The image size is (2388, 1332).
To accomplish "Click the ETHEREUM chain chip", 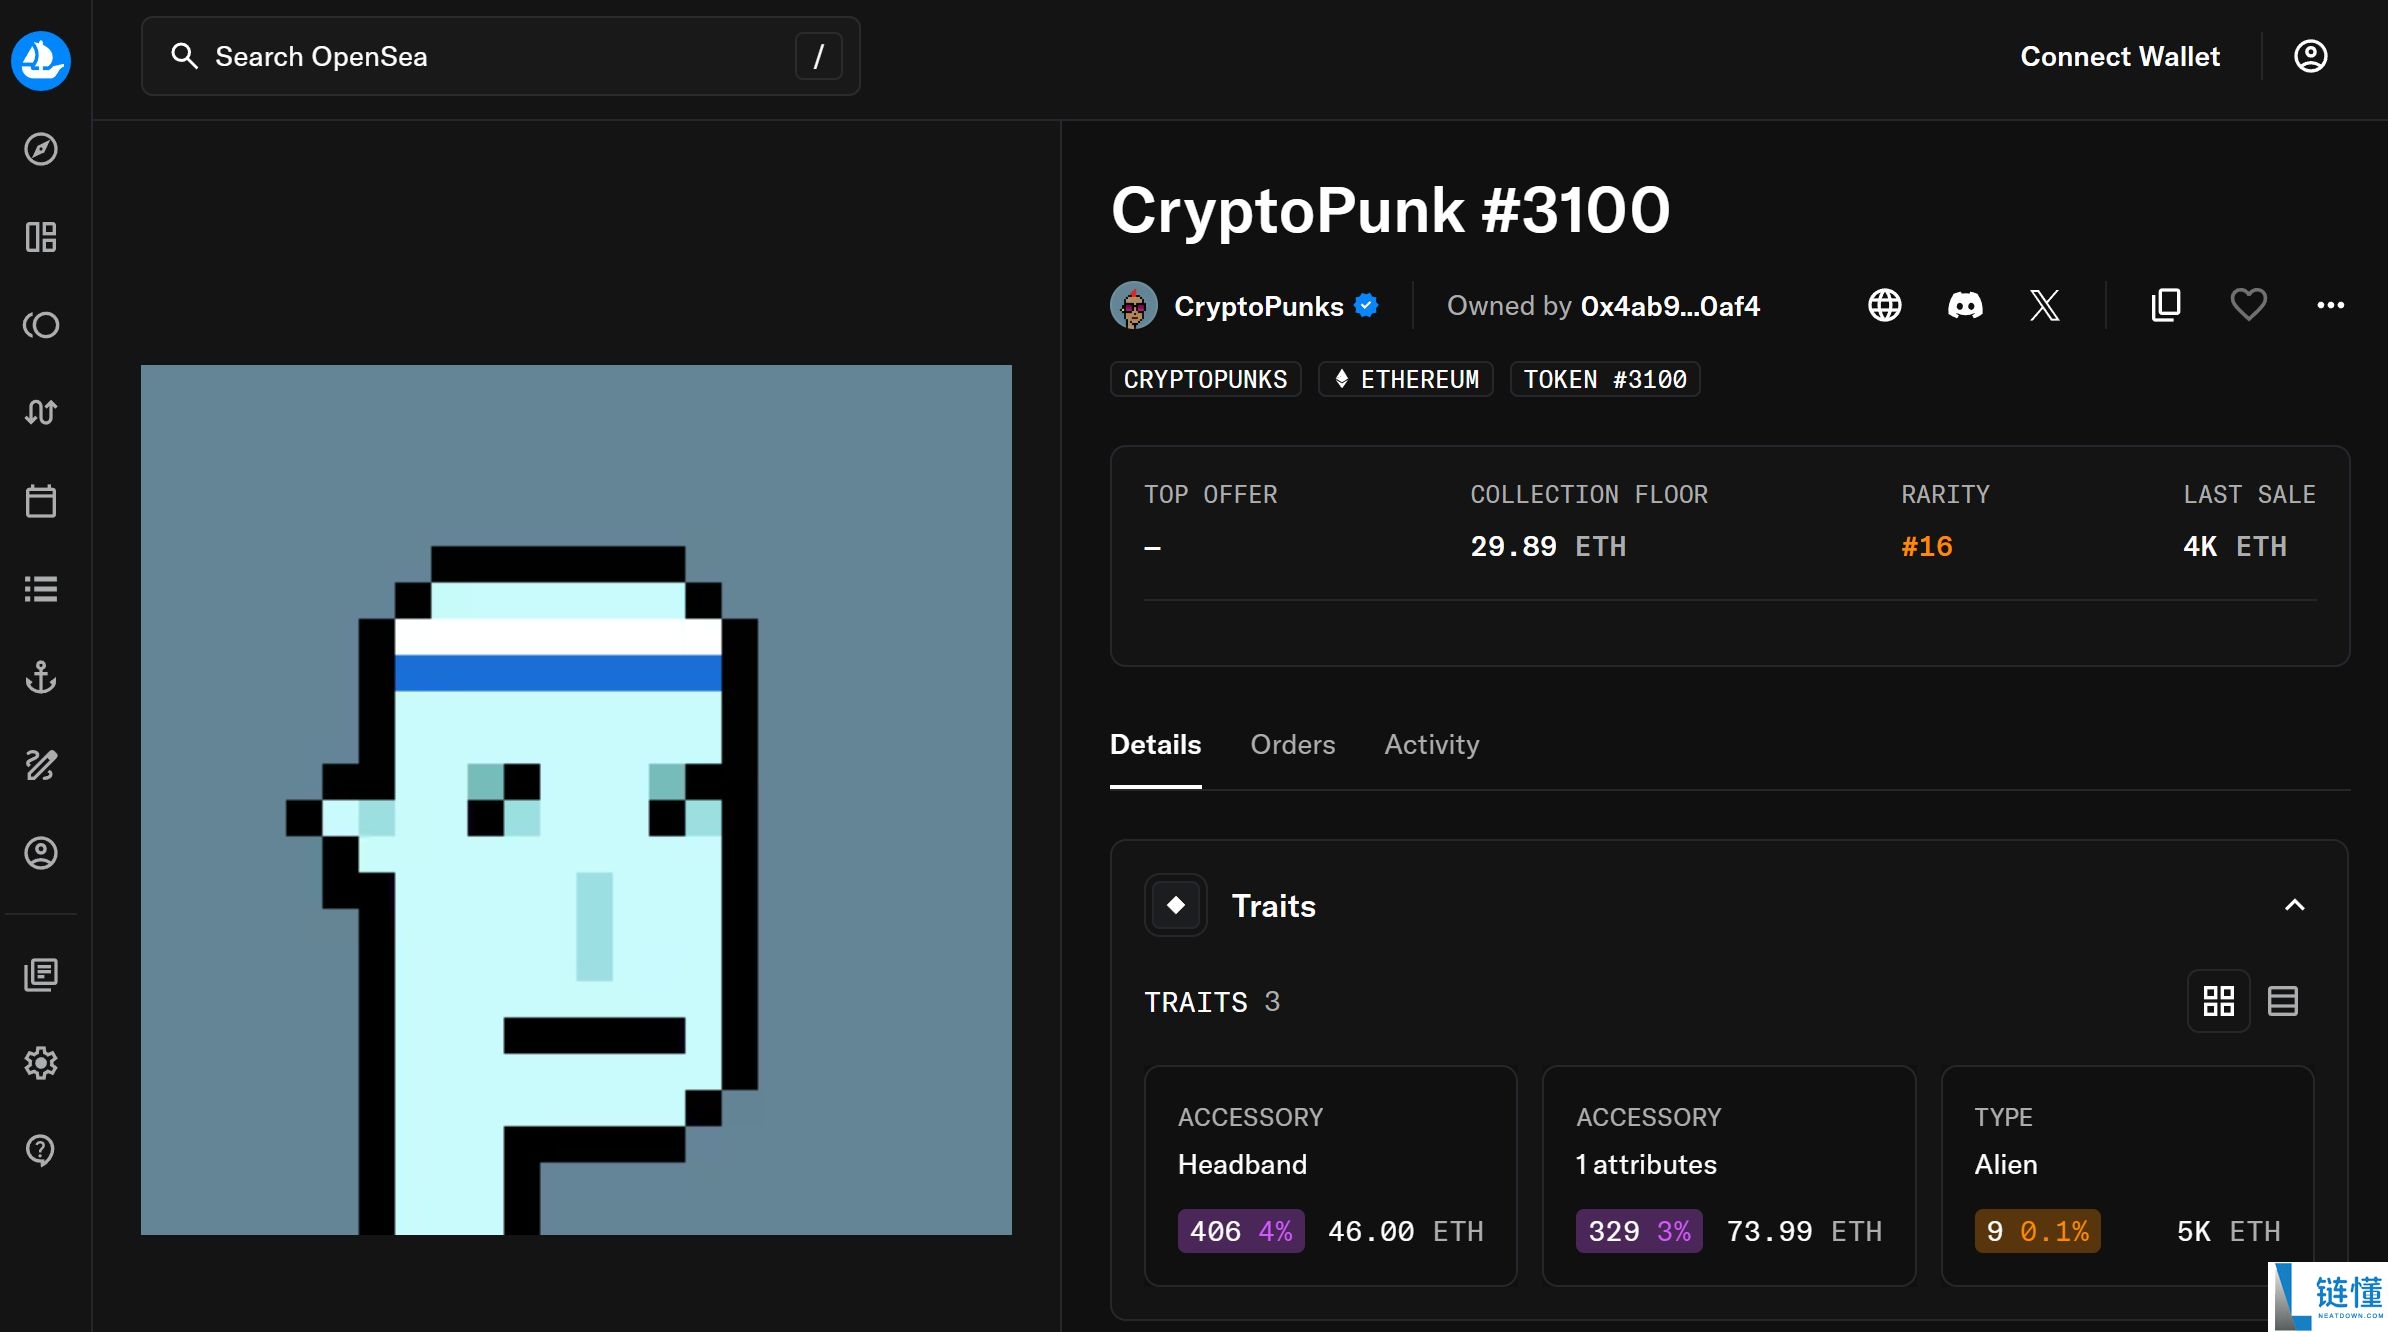I will 1406,379.
